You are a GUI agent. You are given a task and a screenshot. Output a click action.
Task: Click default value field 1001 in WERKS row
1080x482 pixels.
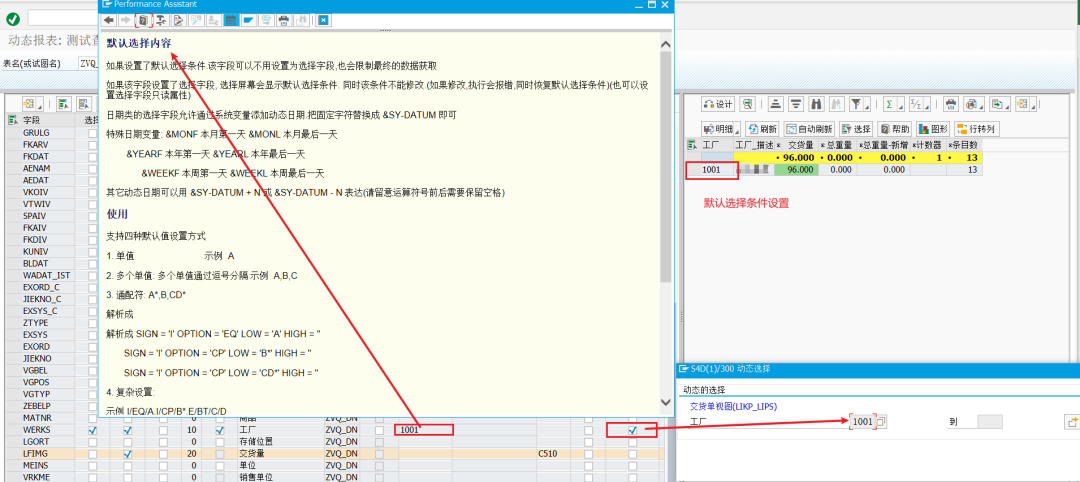425,430
